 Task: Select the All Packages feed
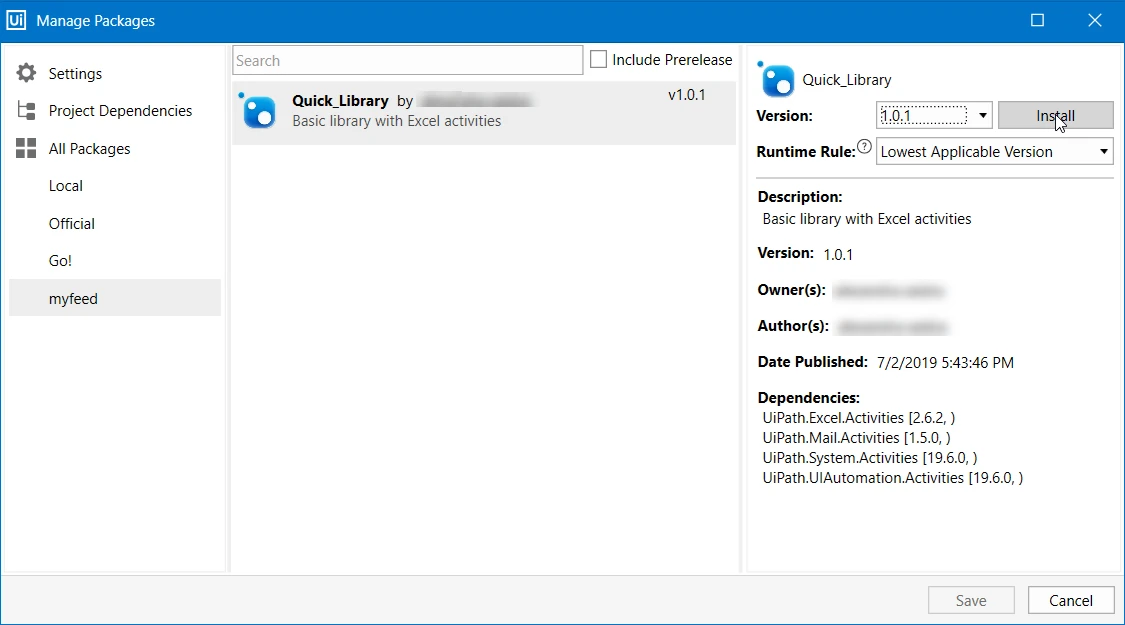[x=90, y=149]
